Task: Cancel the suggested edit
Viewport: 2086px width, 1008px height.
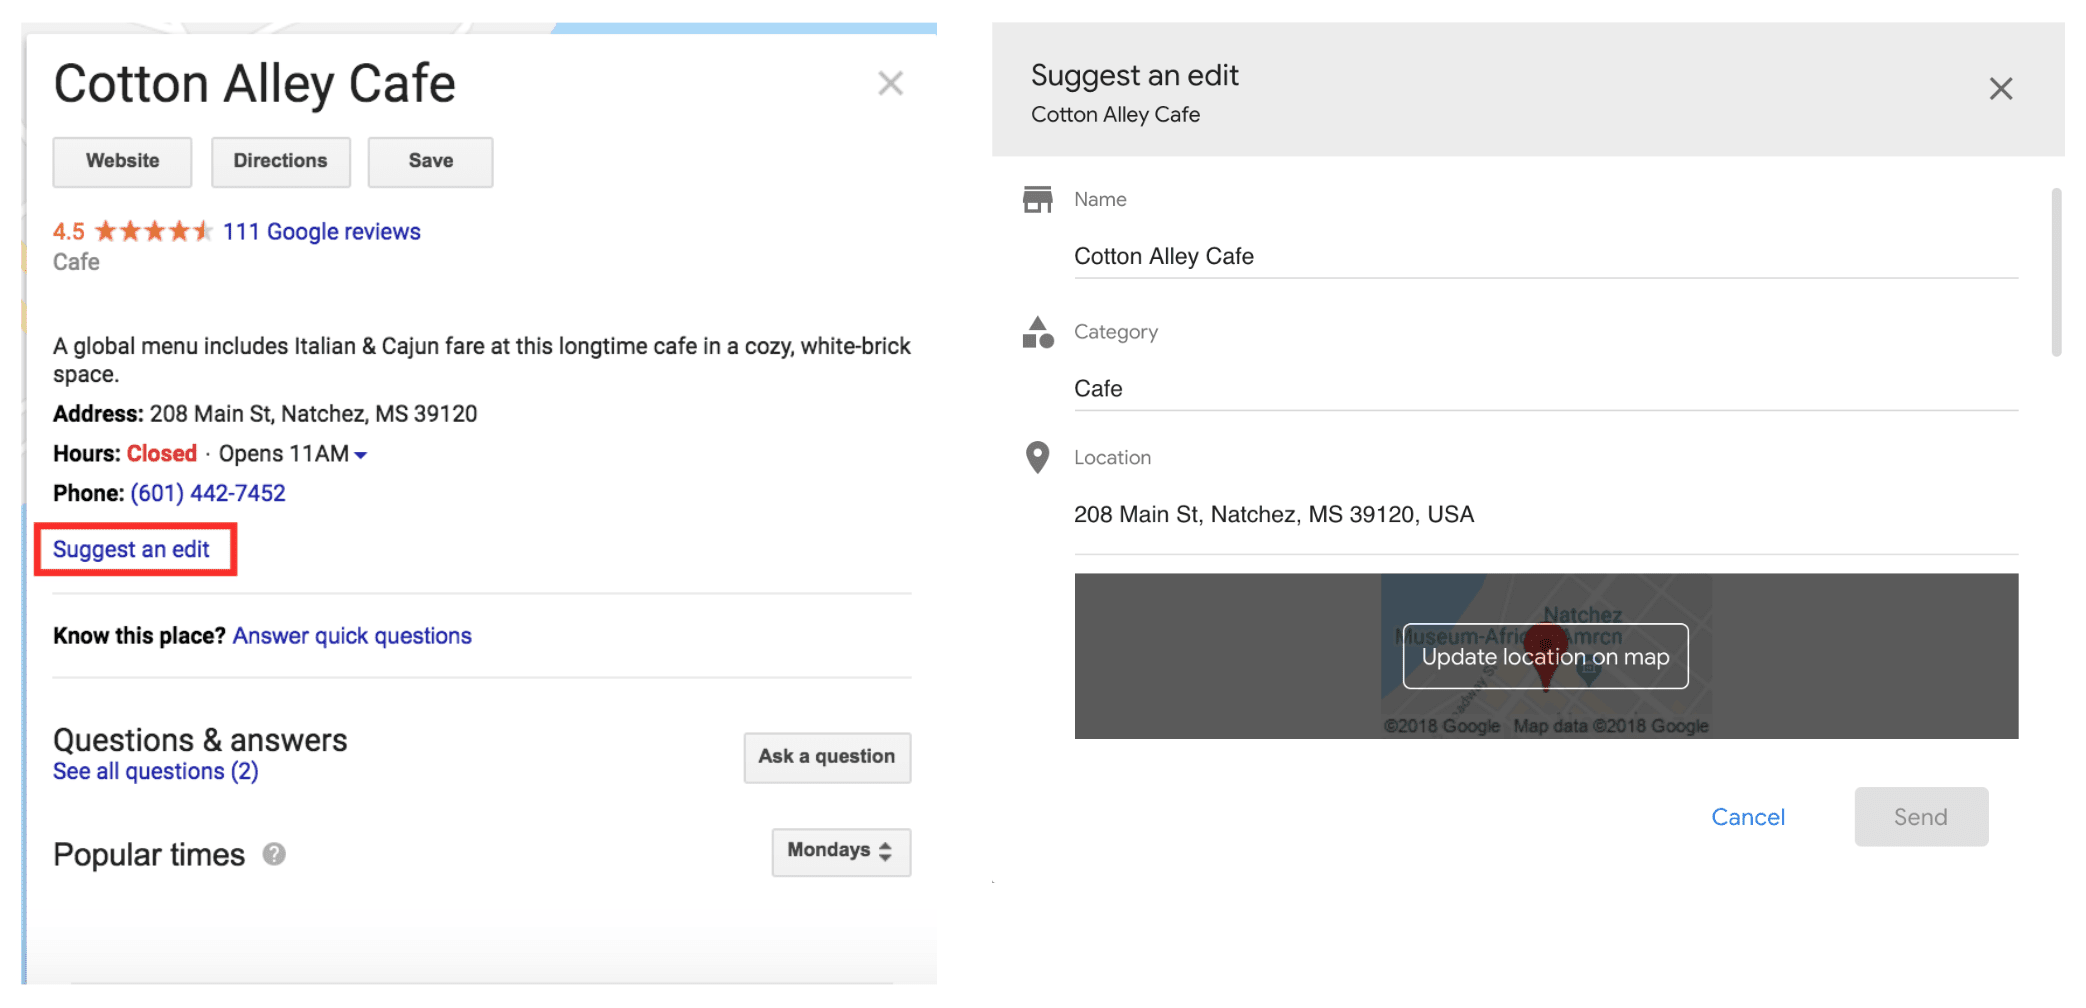Action: [1747, 817]
